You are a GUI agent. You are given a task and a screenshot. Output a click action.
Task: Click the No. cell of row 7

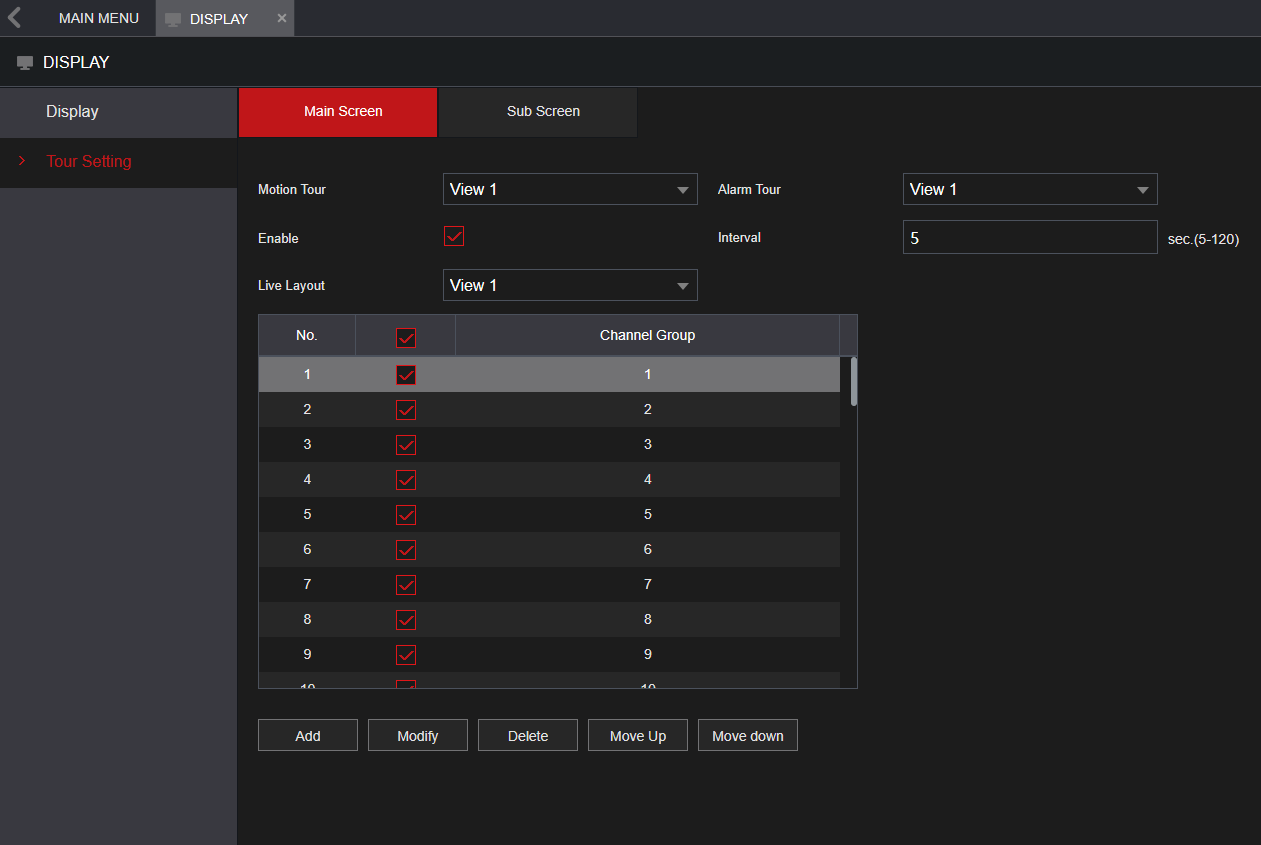(307, 584)
